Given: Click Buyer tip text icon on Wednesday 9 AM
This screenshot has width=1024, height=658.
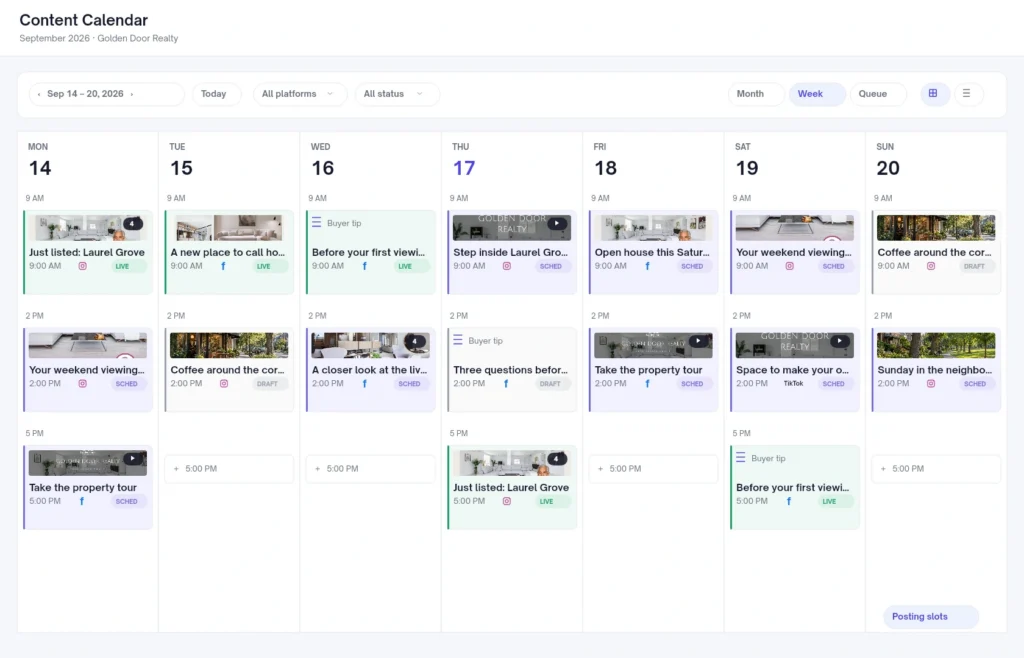Looking at the screenshot, I should 317,223.
